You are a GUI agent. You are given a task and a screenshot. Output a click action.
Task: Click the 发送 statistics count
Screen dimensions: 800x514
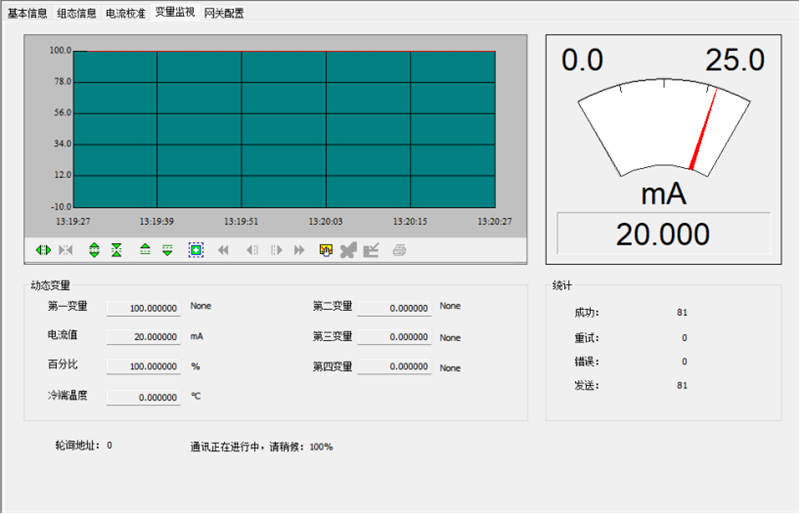pos(682,385)
